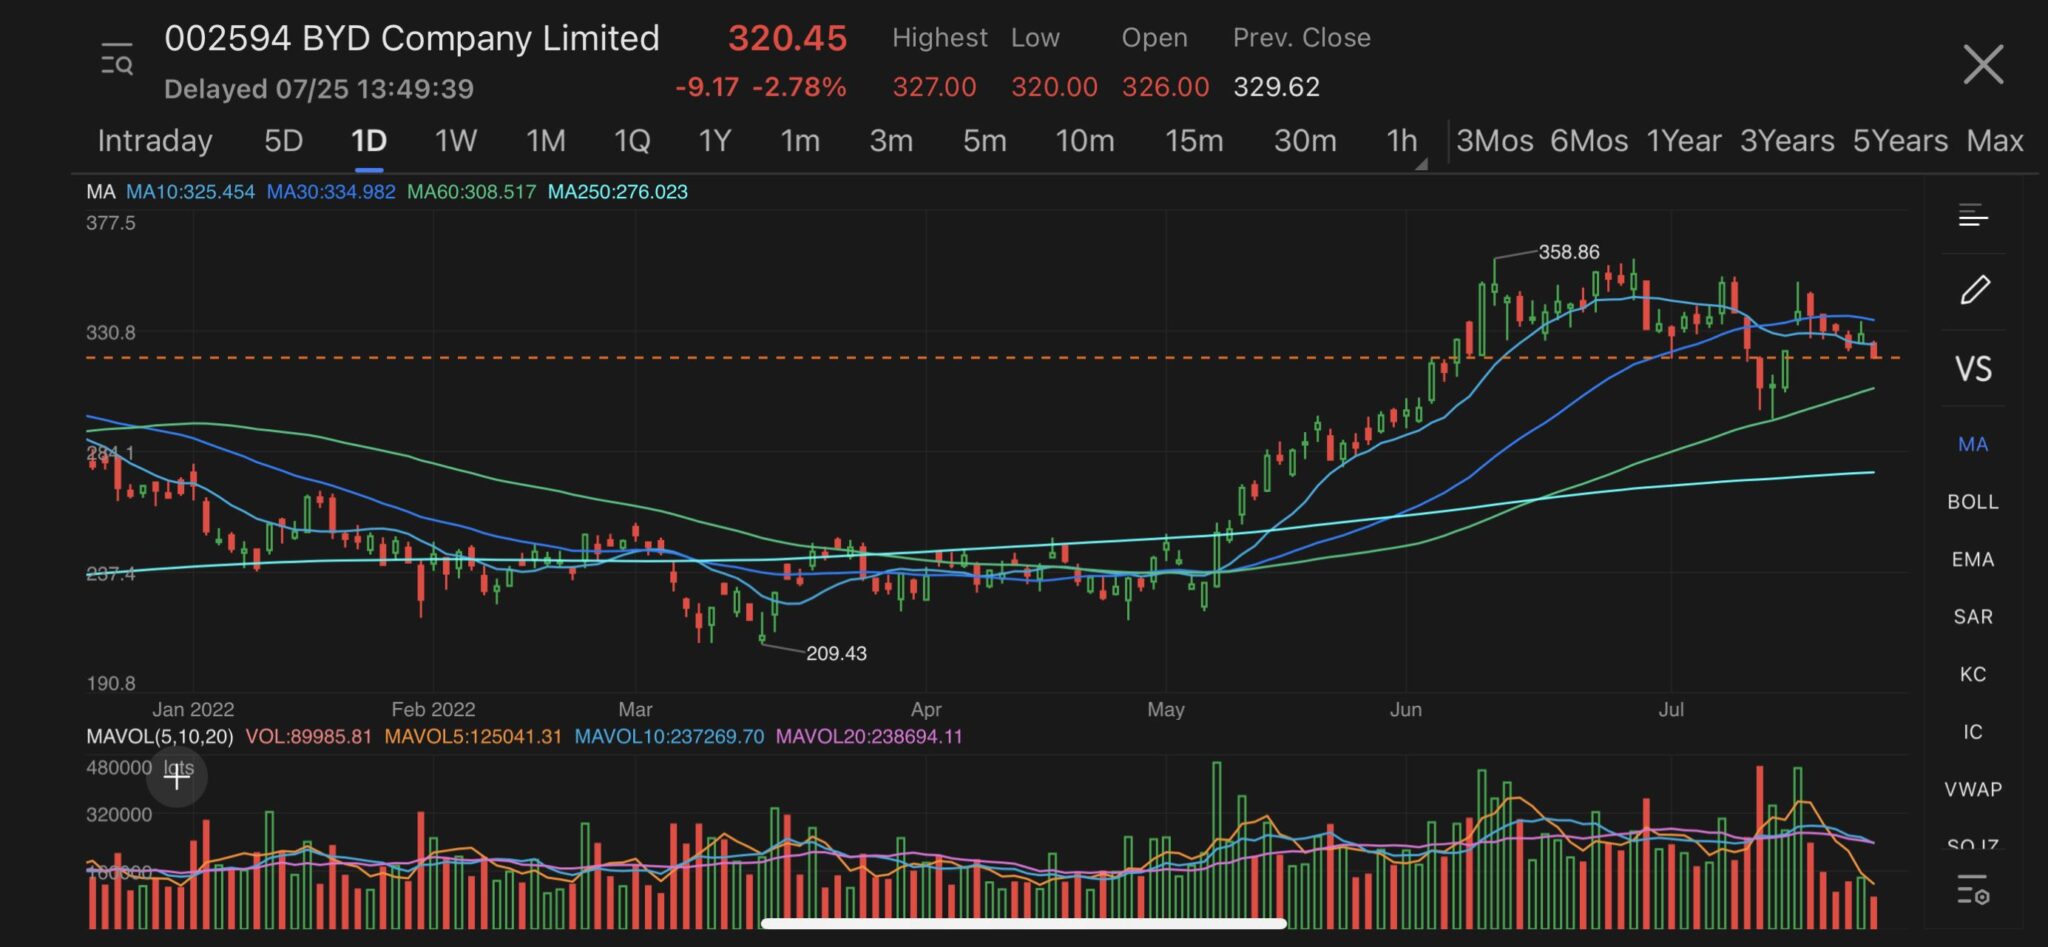This screenshot has height=947, width=2048.
Task: Enable the VWAP indicator
Action: 1973,789
